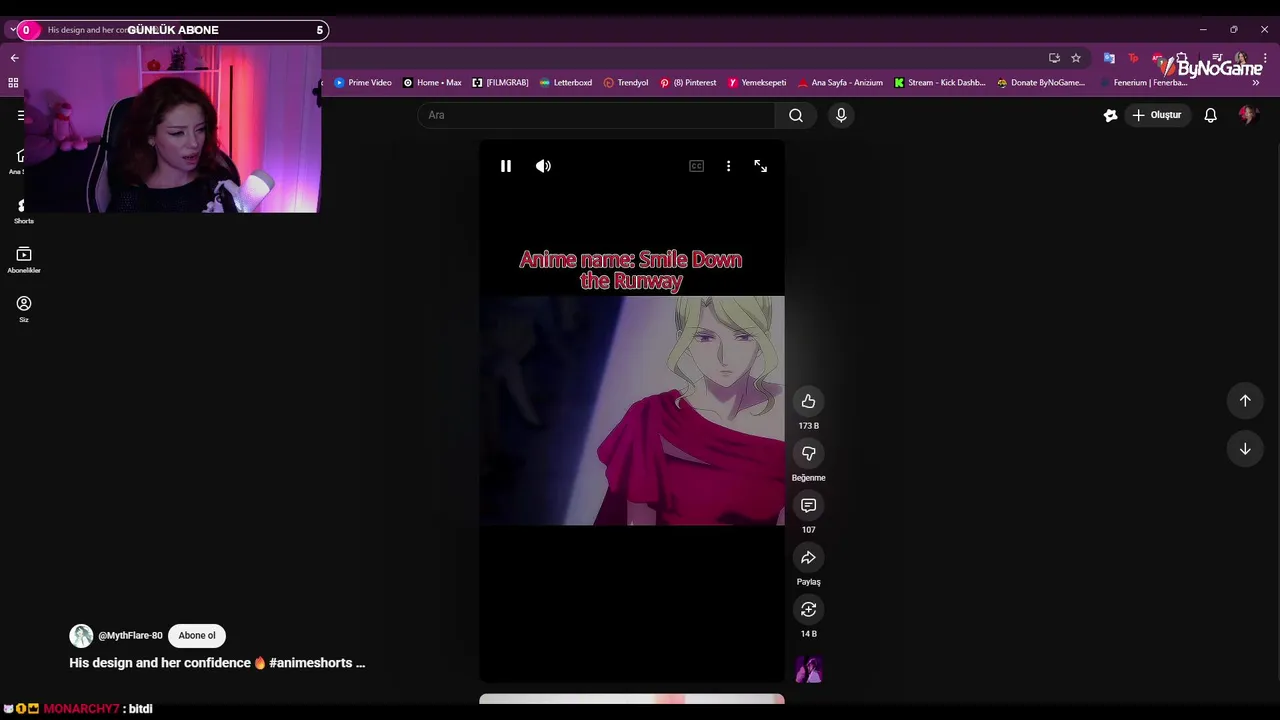The height and width of the screenshot is (720, 1280).
Task: Open the Letterboxd bookmark
Action: pyautogui.click(x=566, y=83)
